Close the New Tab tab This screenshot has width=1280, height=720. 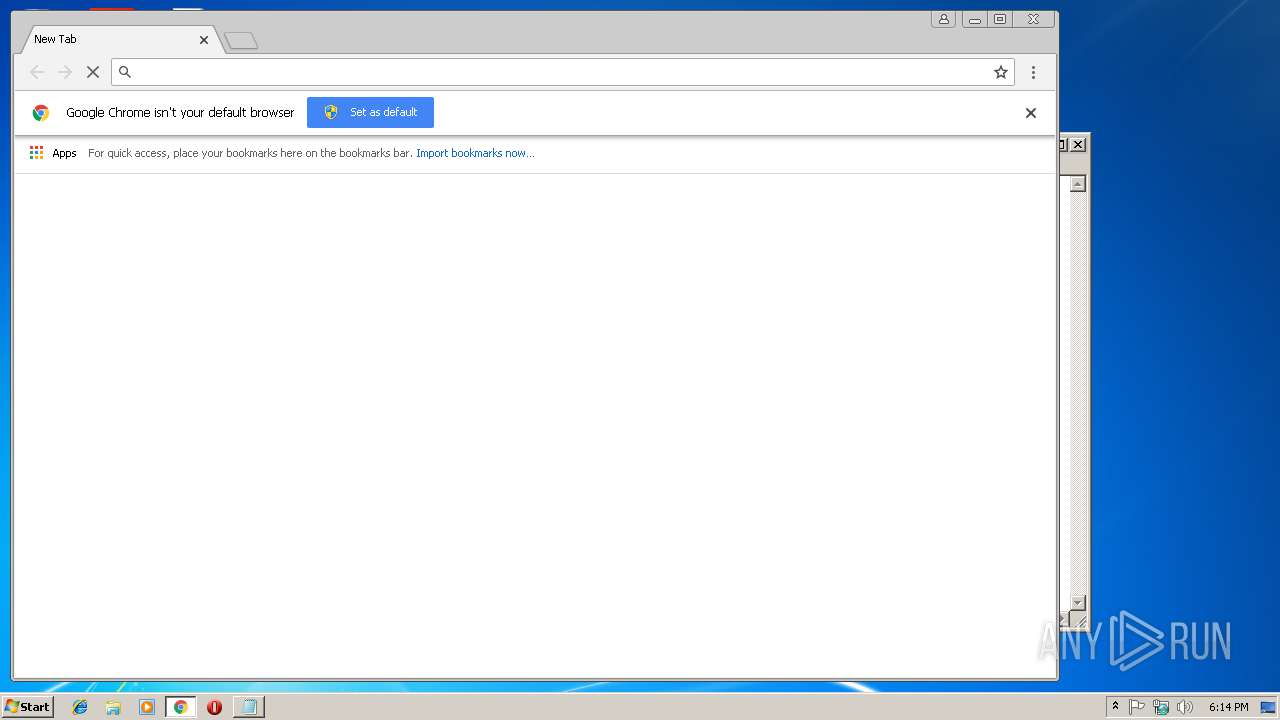[204, 40]
